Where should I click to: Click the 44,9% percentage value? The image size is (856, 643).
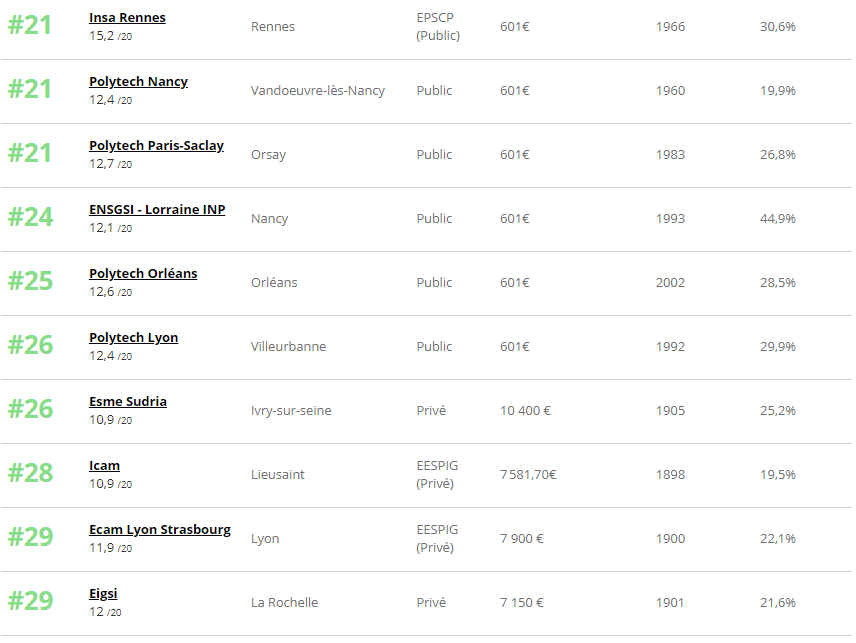[x=777, y=219]
